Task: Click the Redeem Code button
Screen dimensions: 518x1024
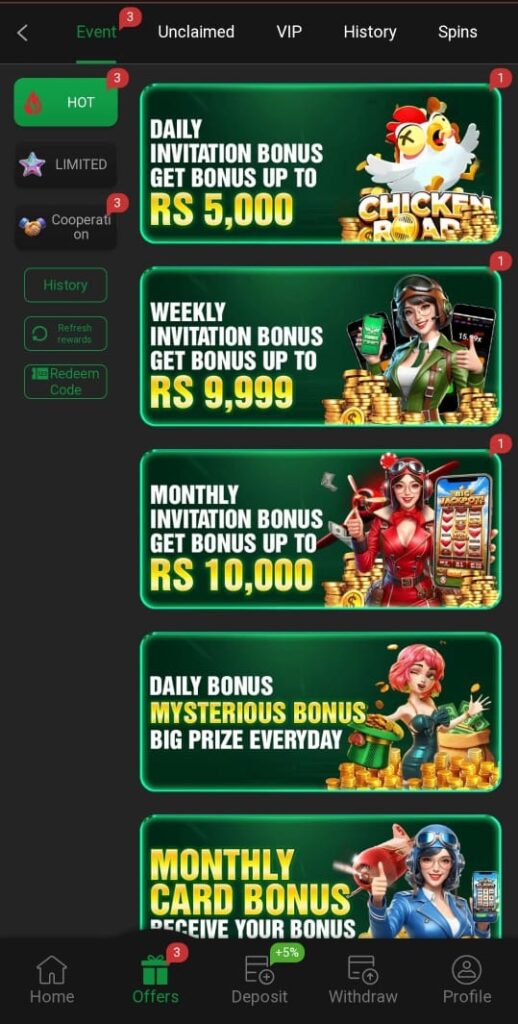Action: pyautogui.click(x=65, y=381)
